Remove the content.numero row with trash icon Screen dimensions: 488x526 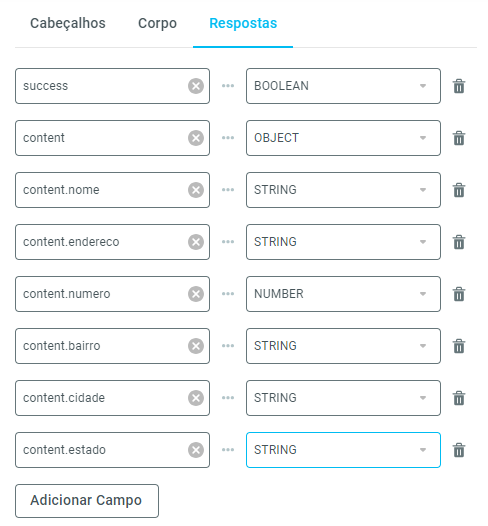point(459,294)
